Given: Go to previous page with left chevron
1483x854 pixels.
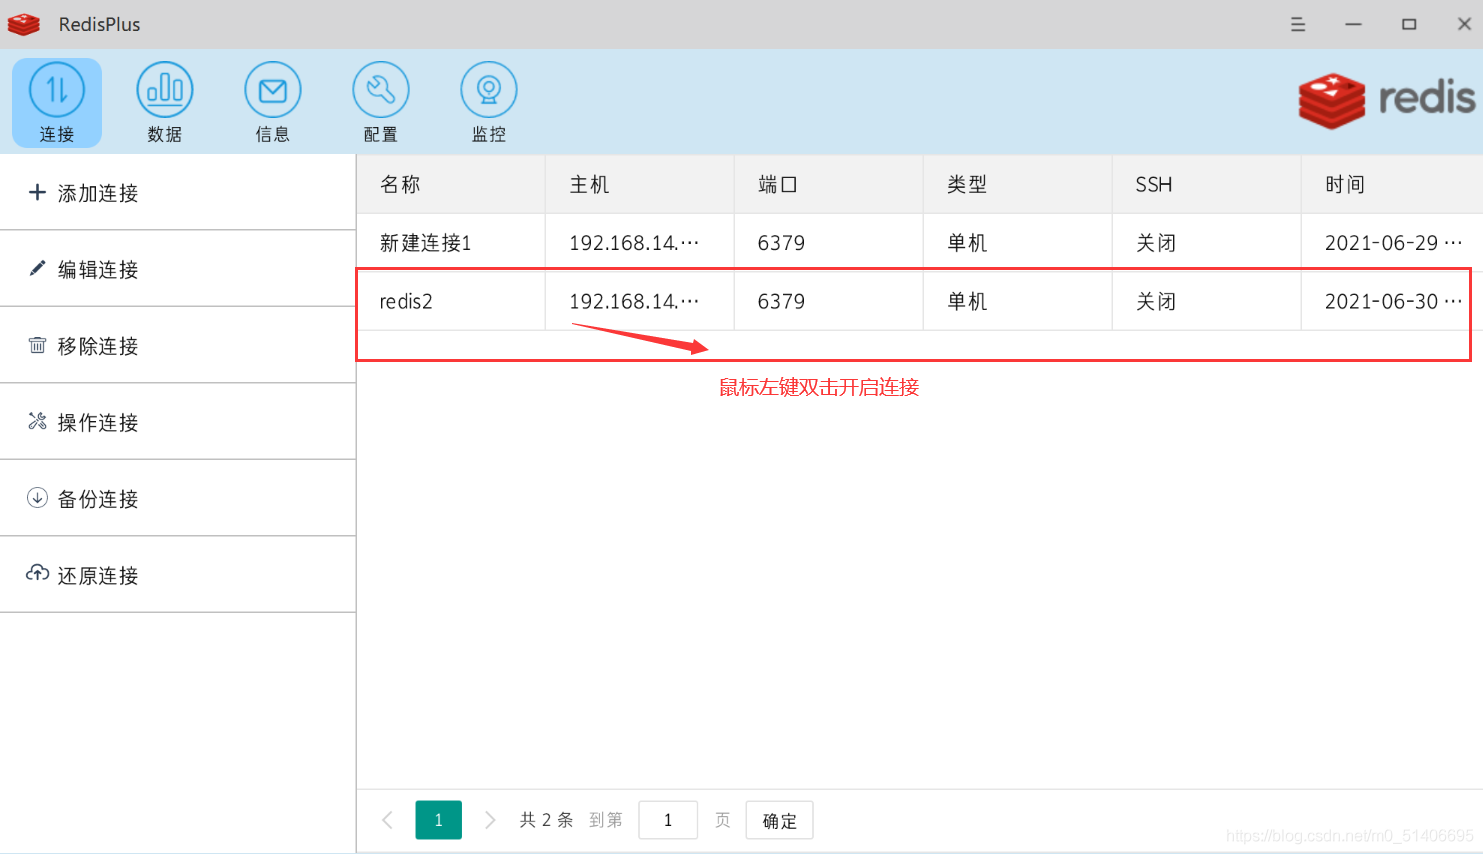Looking at the screenshot, I should point(388,820).
